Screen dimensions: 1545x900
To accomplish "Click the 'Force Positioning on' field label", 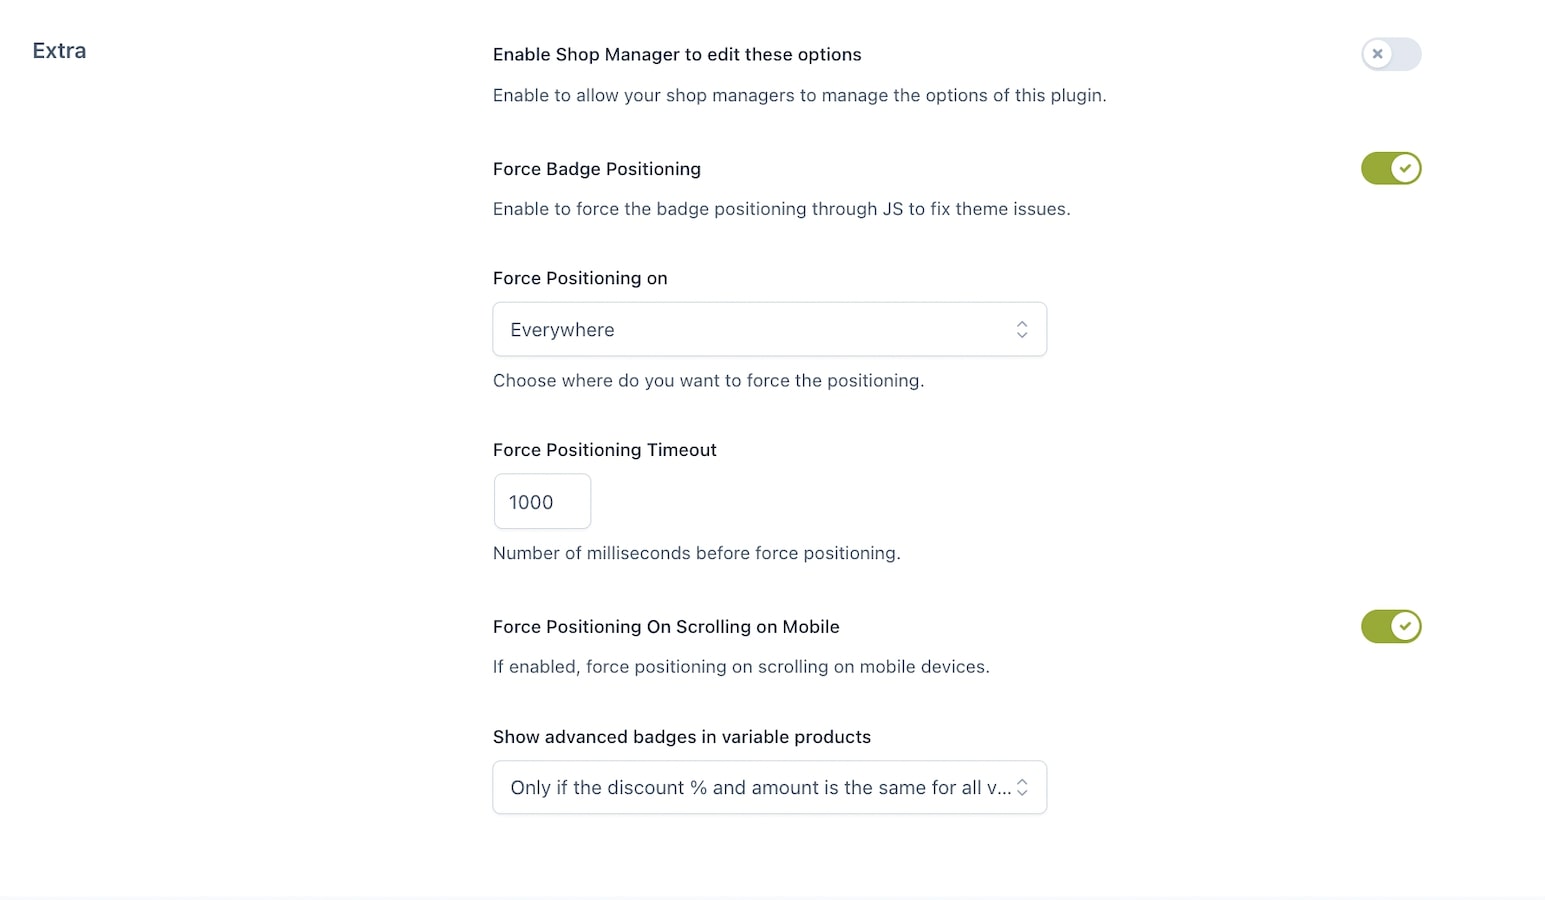I will coord(580,278).
